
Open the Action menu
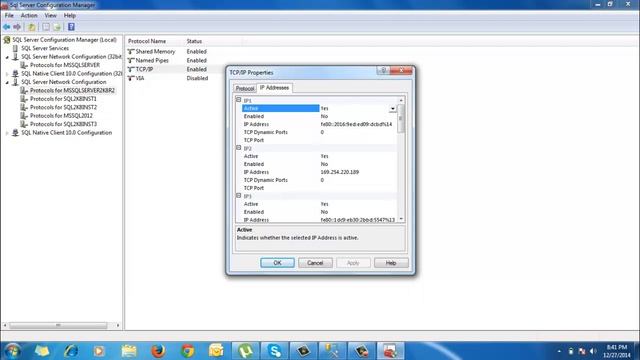click(29, 16)
